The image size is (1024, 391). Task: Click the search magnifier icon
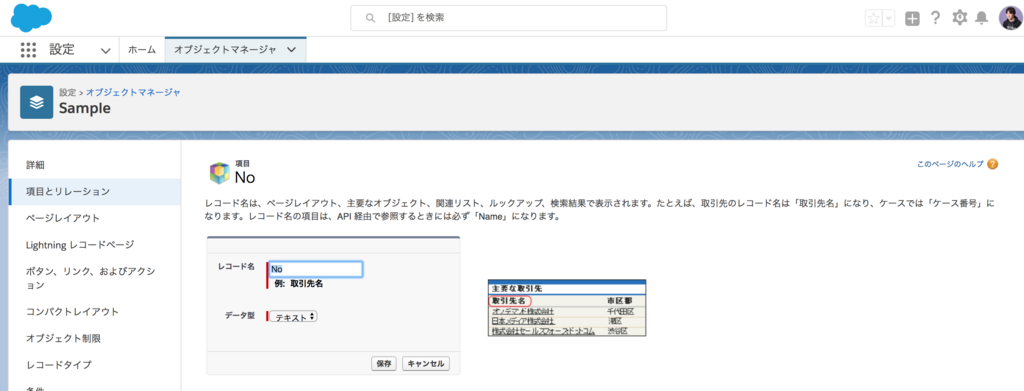[x=371, y=18]
